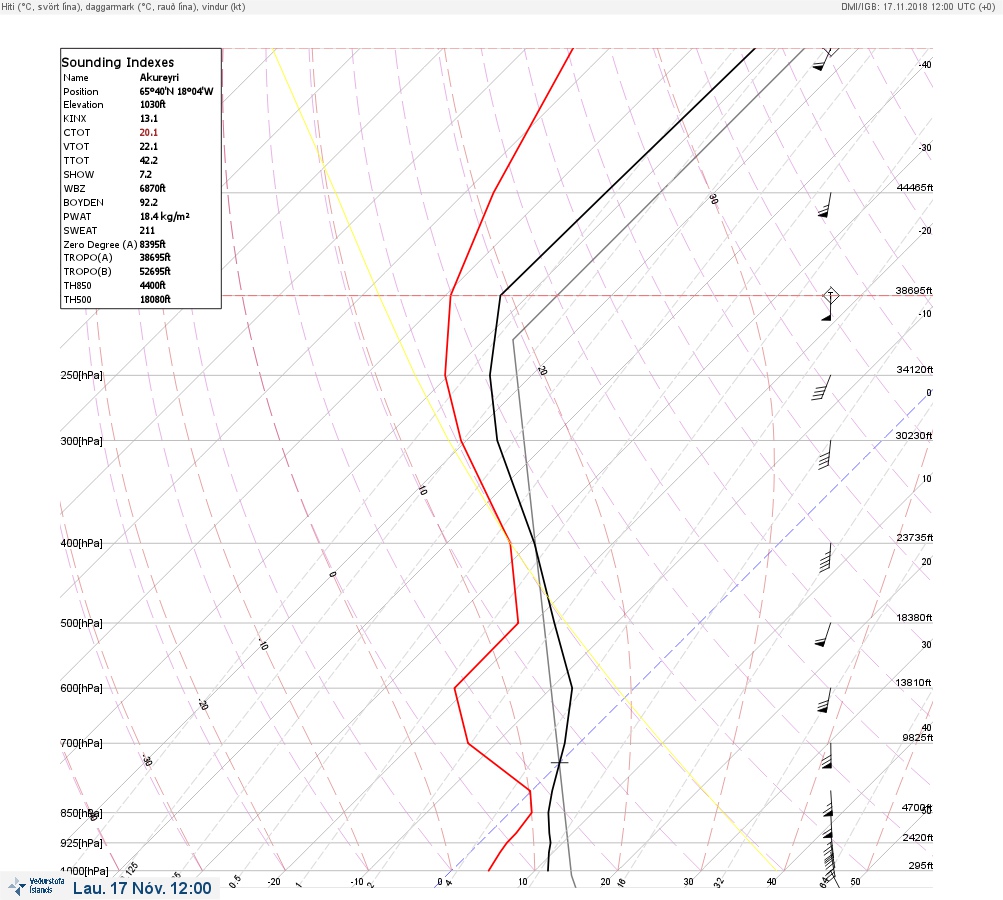Image resolution: width=1003 pixels, height=900 pixels.
Task: Click the wind barb near 44465ft level
Action: click(x=825, y=205)
